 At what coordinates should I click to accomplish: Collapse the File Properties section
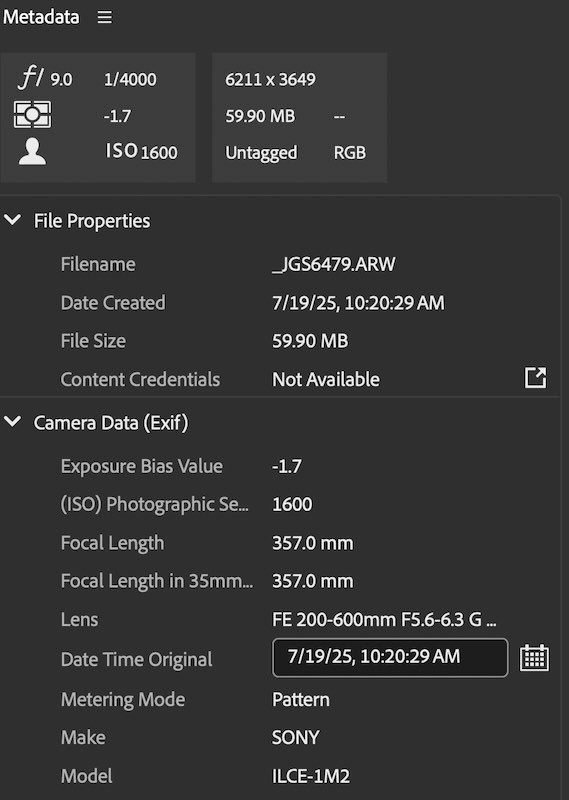pyautogui.click(x=12, y=220)
